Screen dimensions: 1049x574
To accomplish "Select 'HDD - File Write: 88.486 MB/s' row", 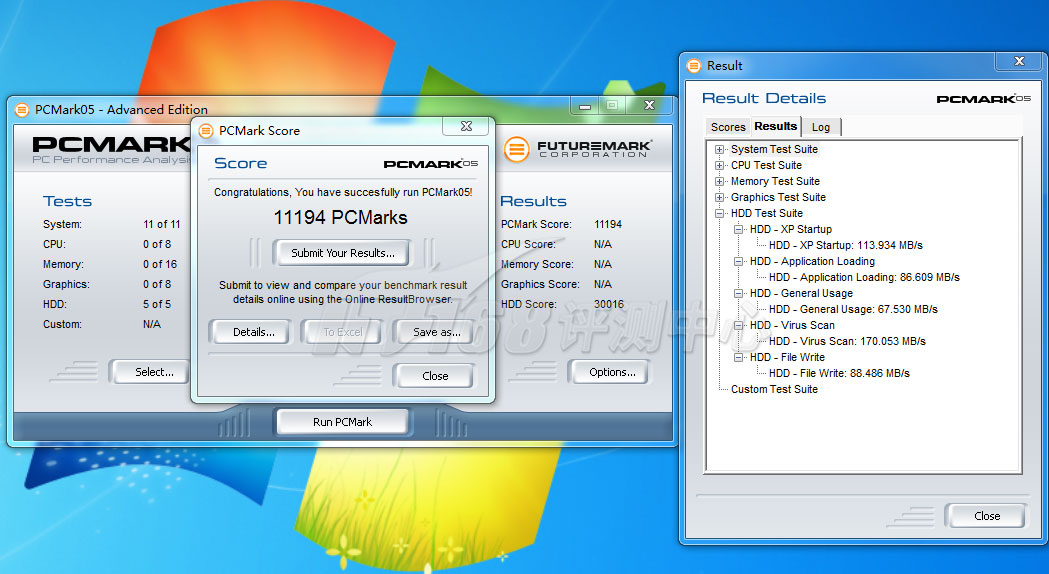I will (x=839, y=373).
